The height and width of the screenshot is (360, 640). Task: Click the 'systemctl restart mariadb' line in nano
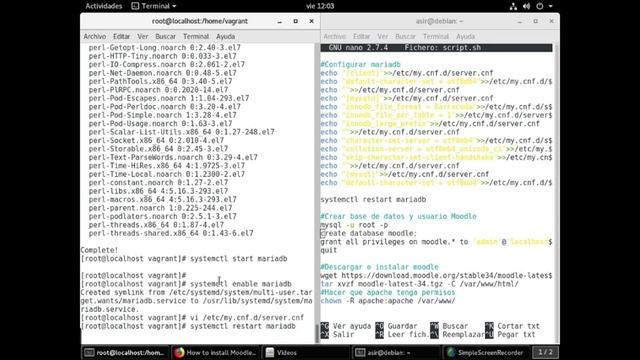coord(373,200)
